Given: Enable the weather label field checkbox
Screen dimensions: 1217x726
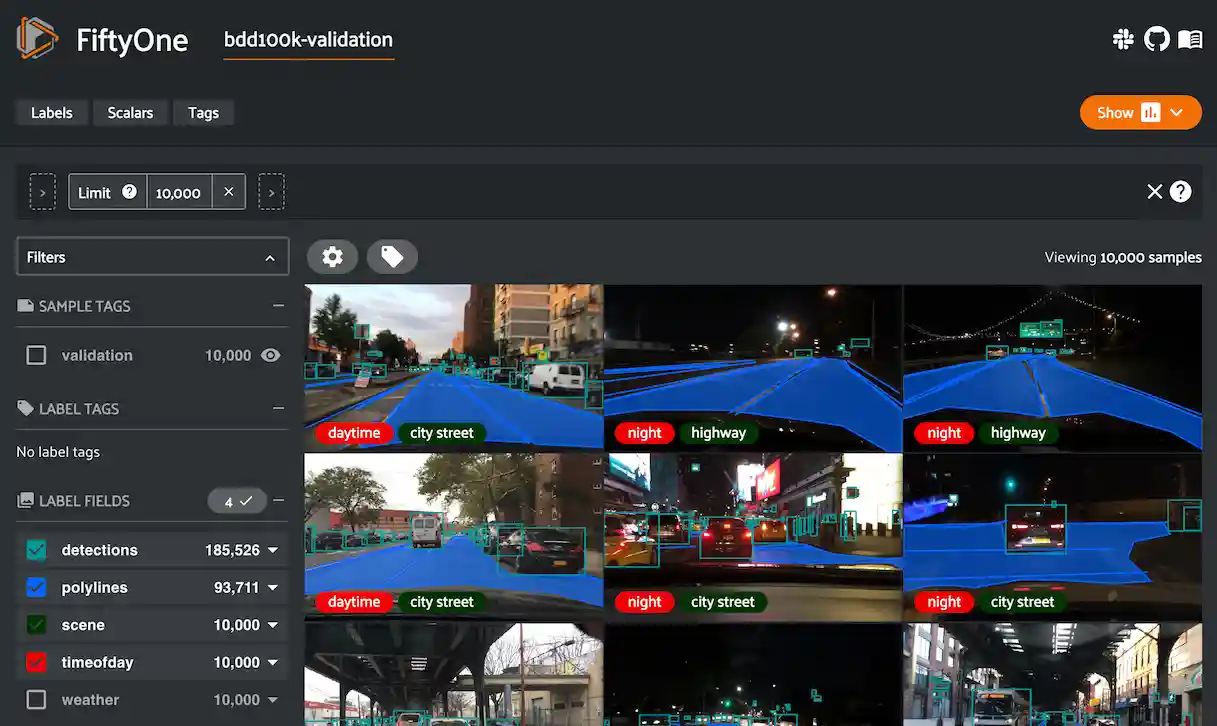Looking at the screenshot, I should 36,700.
